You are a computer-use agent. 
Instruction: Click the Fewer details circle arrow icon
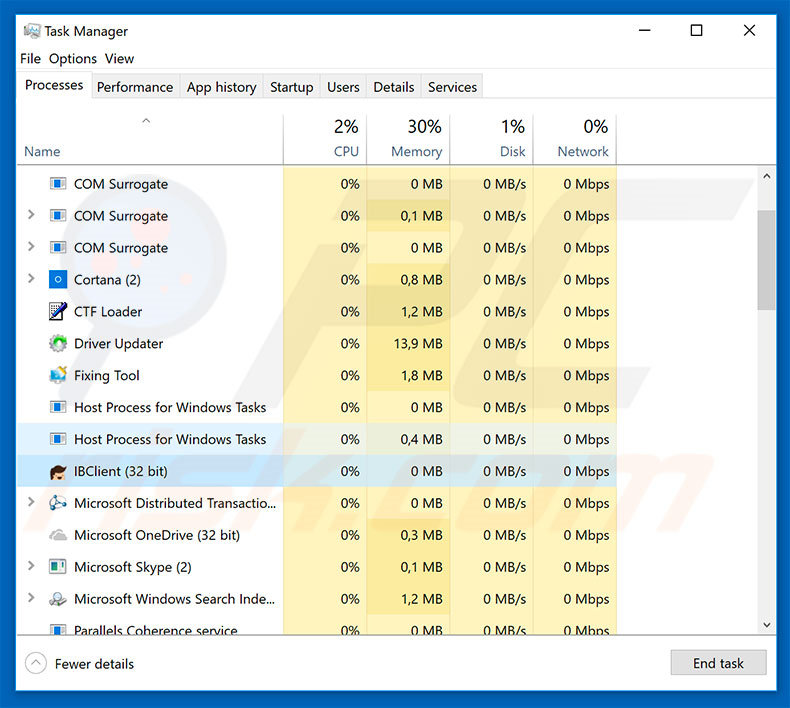tap(36, 664)
